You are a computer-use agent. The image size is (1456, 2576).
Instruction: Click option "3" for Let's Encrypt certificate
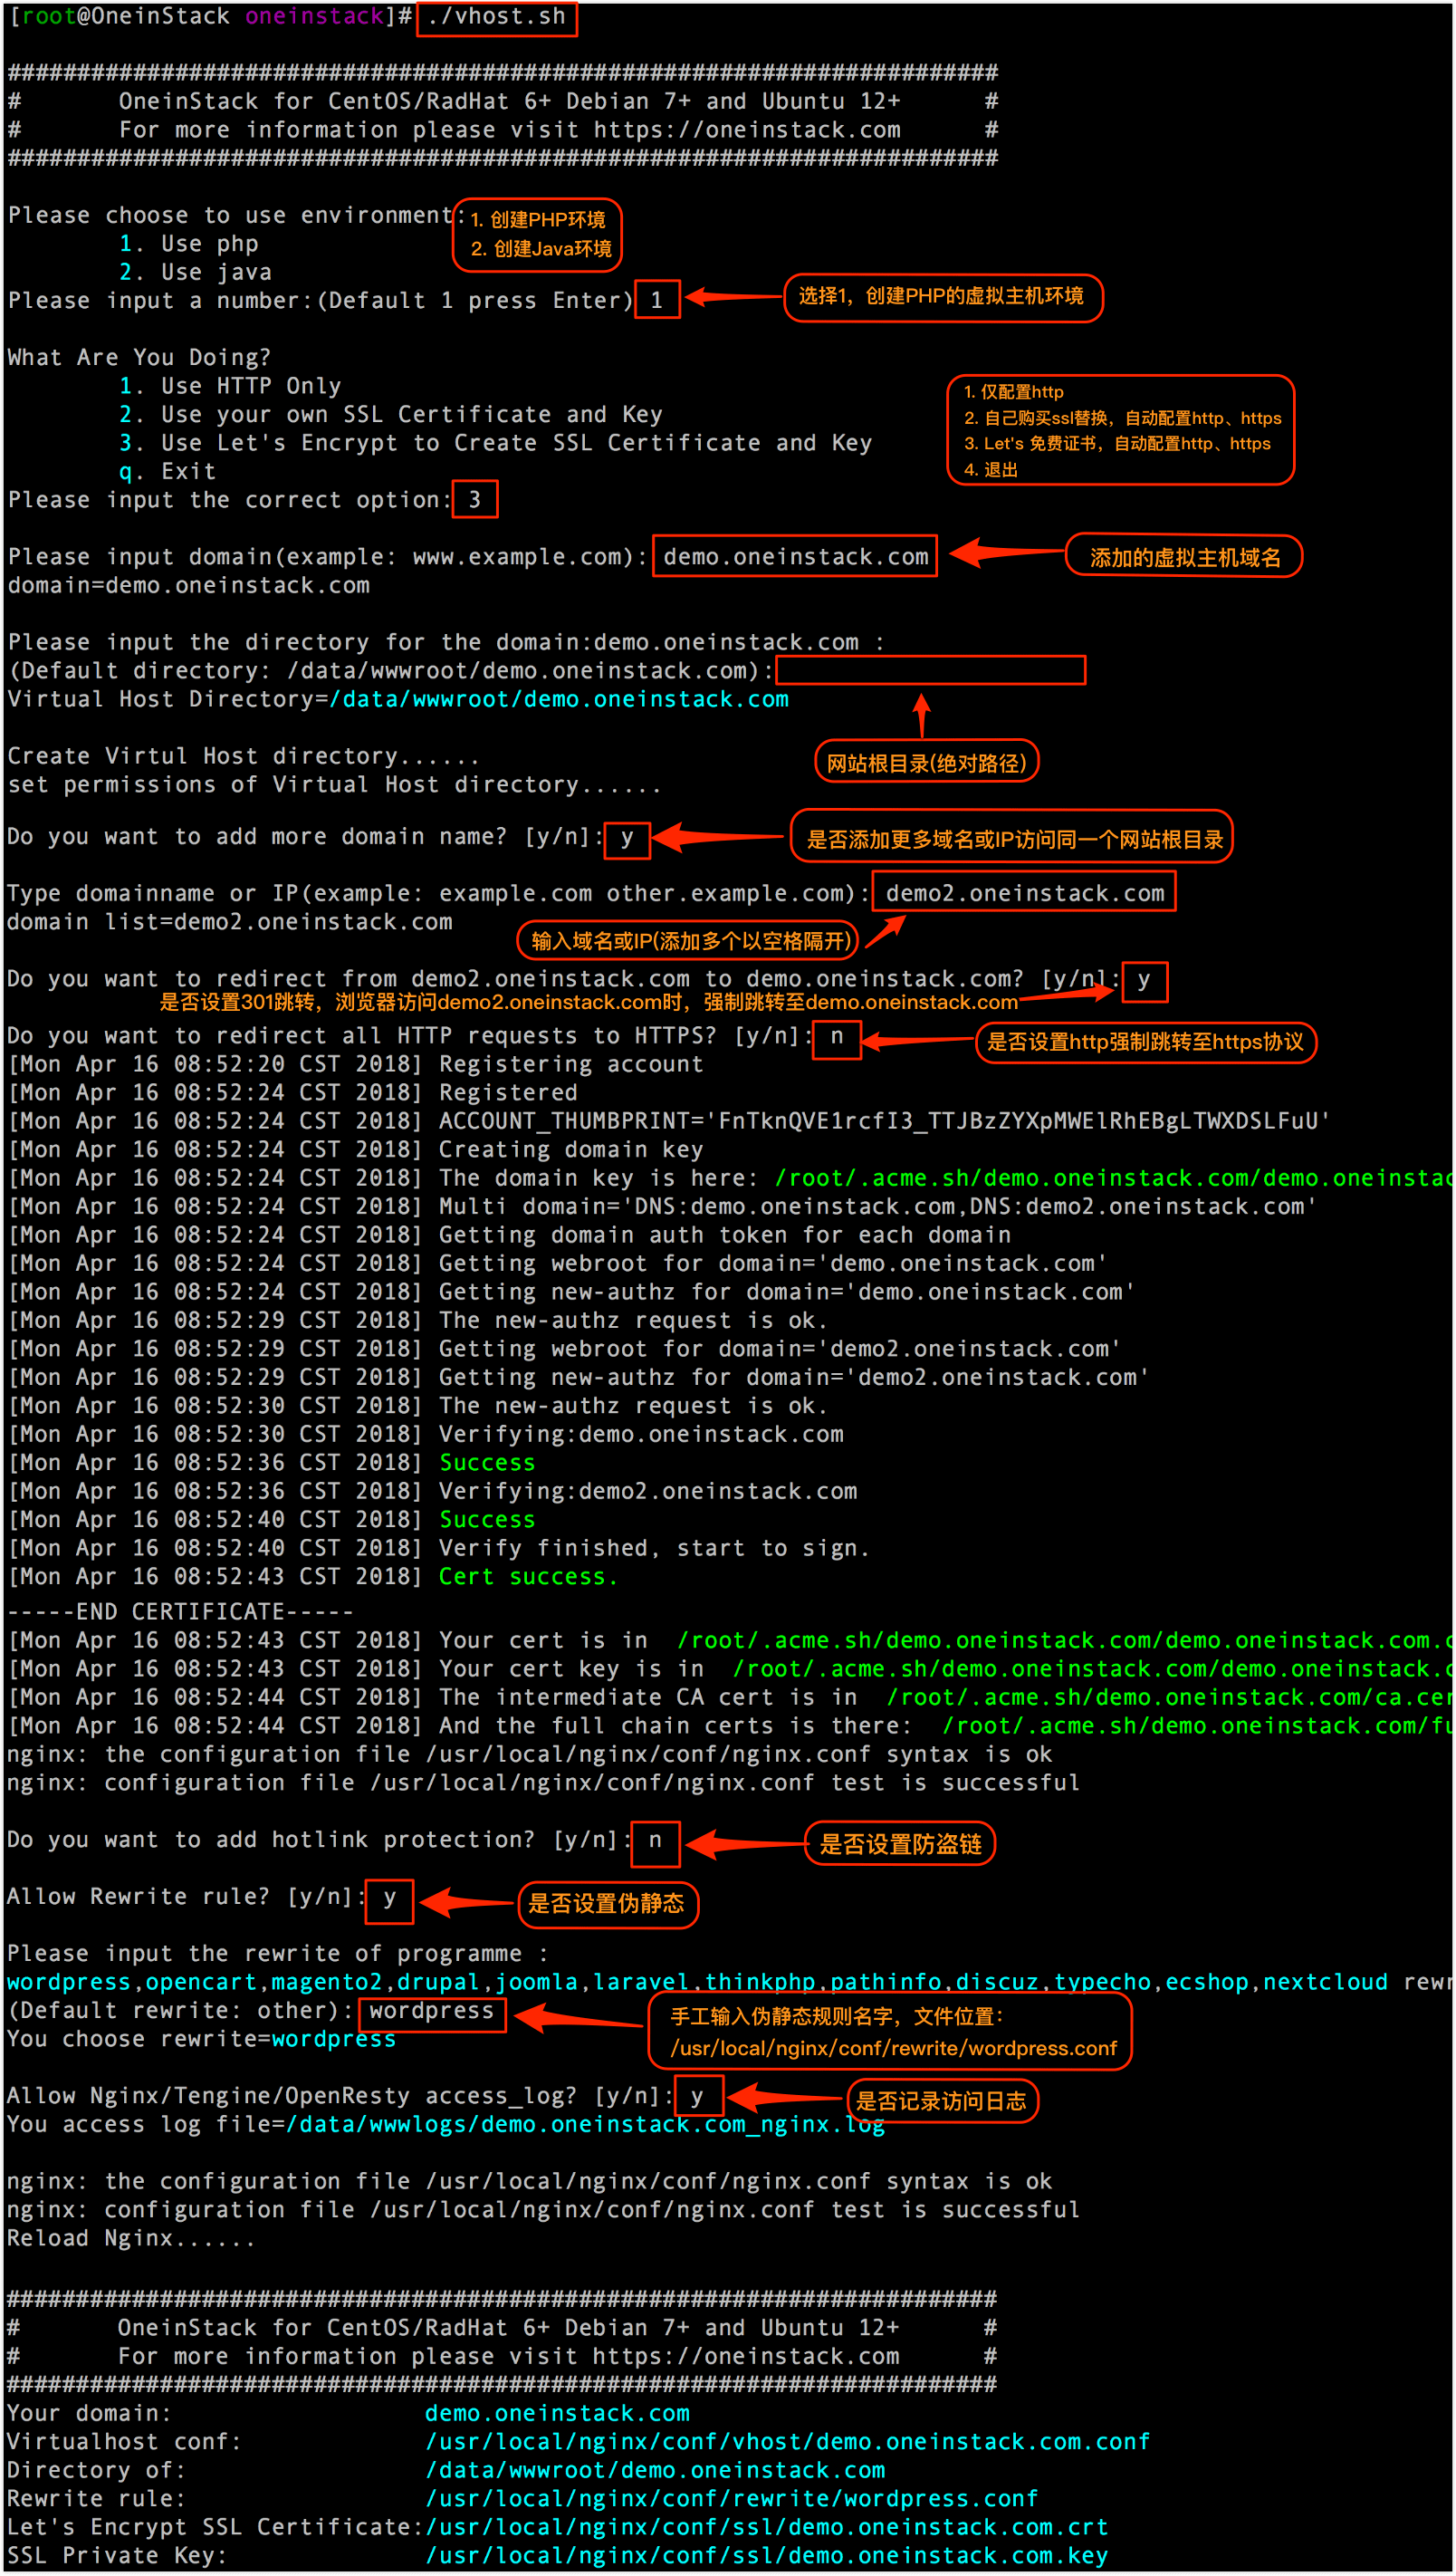tap(475, 499)
